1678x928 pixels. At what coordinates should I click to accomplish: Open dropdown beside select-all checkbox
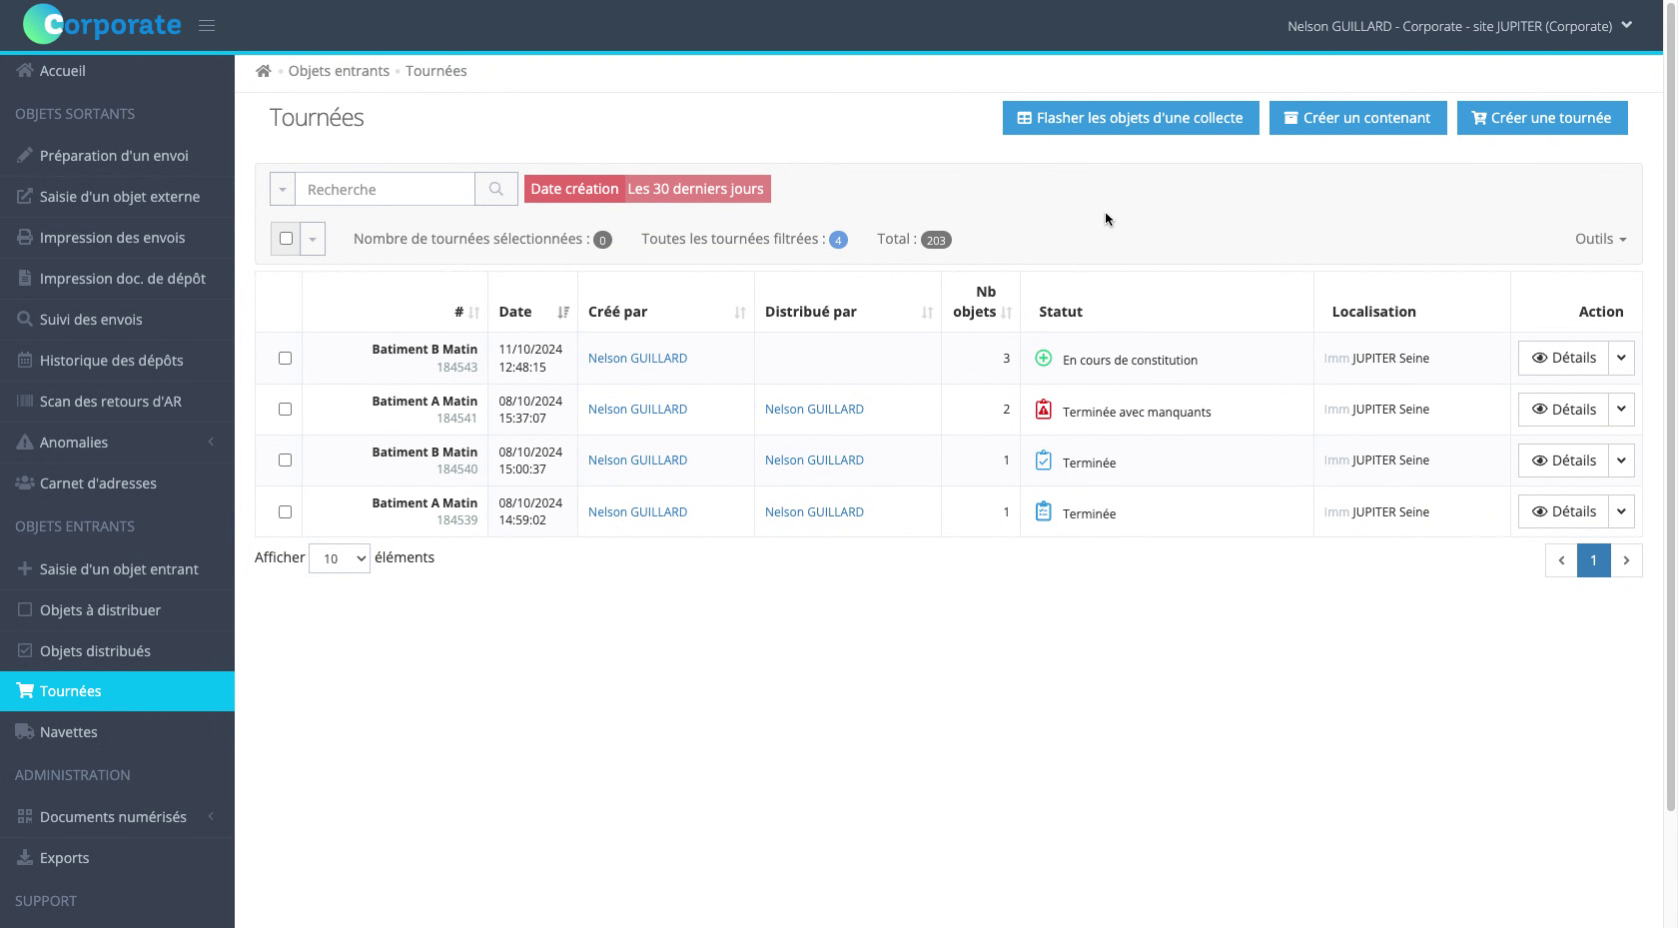tap(313, 239)
